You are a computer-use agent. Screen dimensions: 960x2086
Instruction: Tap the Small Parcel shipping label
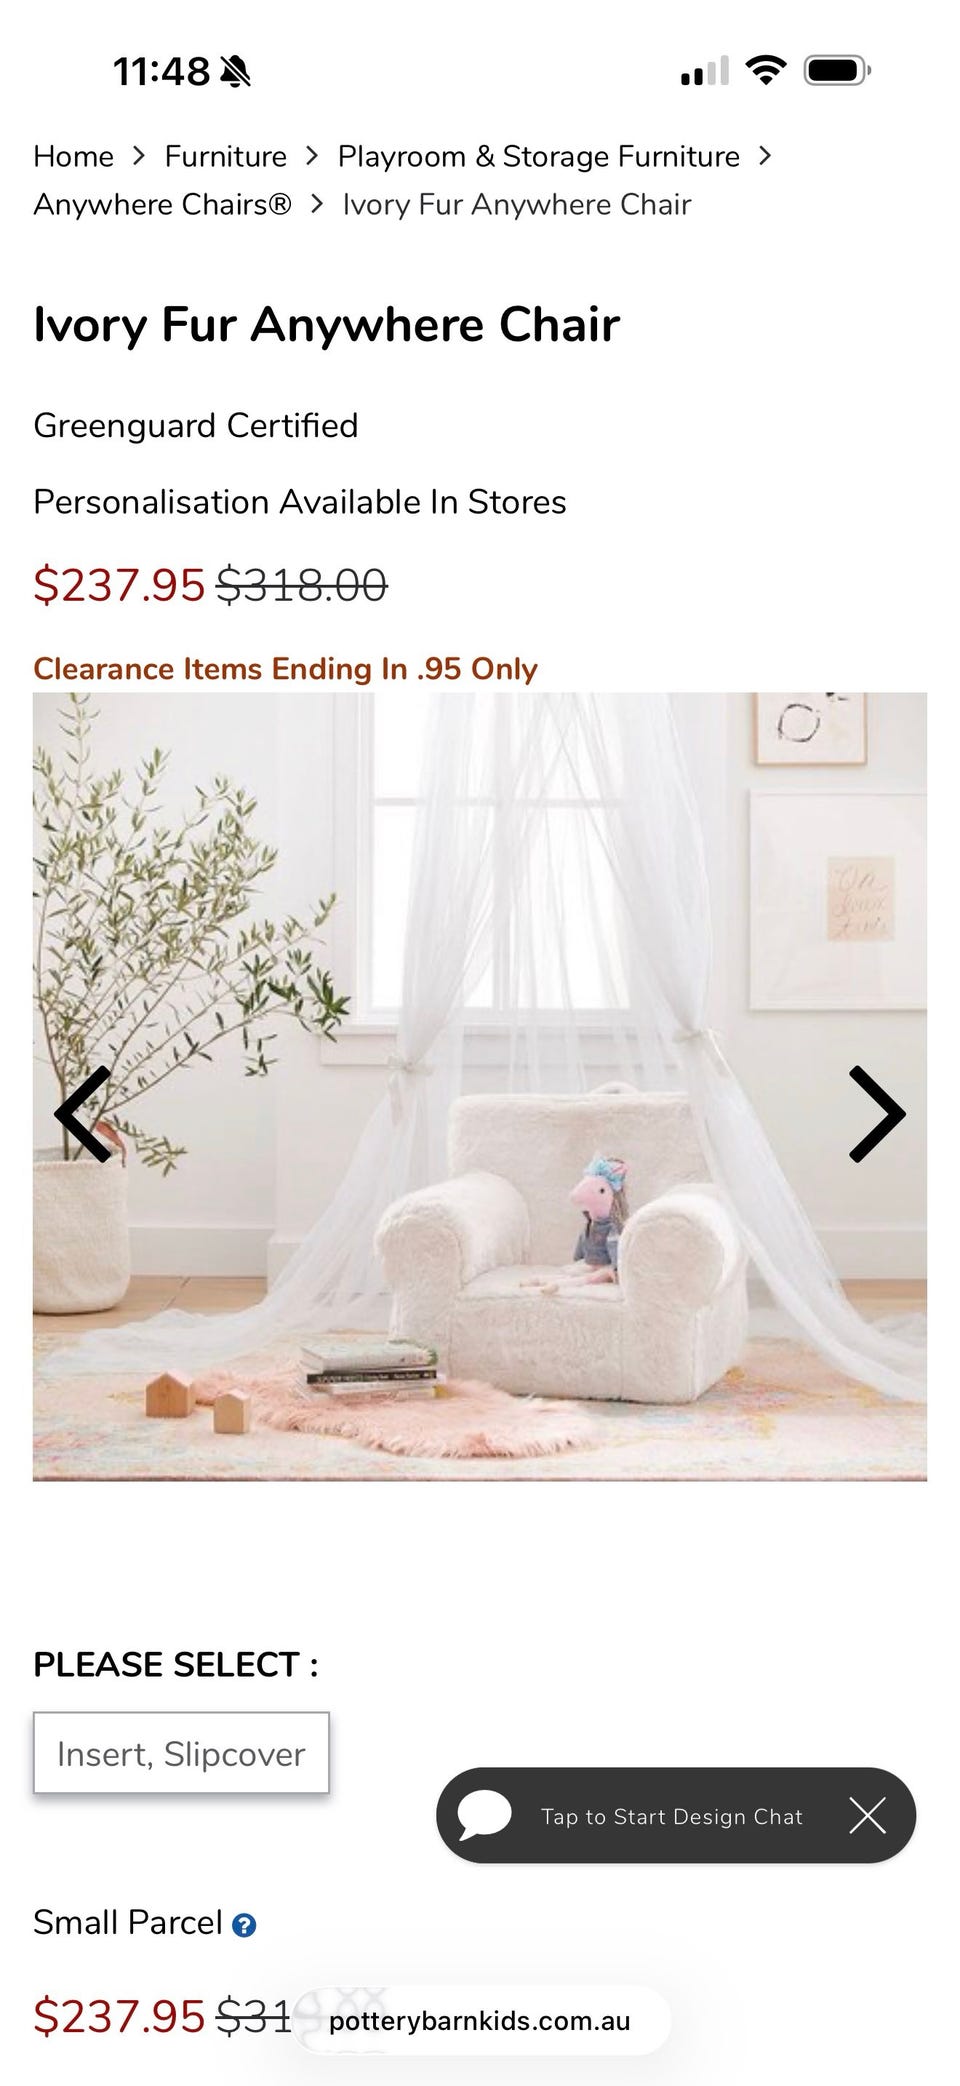128,1923
